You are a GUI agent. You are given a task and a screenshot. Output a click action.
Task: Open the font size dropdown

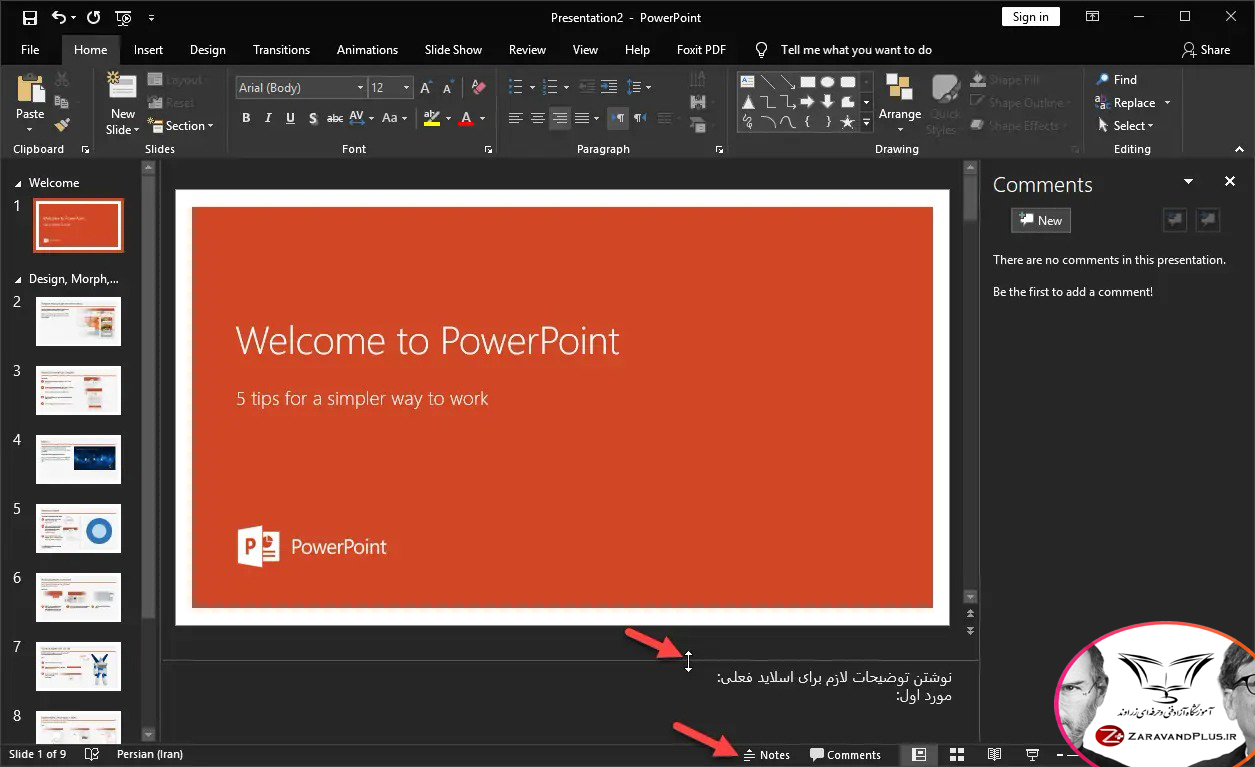pos(406,88)
